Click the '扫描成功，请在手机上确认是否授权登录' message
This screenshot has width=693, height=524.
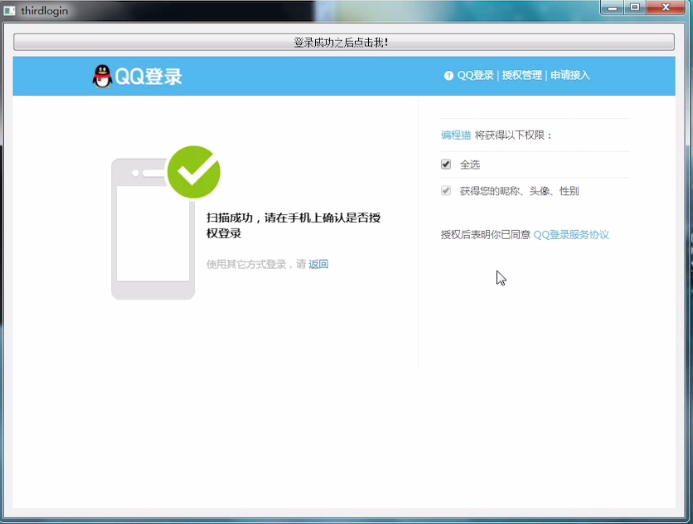click(x=293, y=225)
